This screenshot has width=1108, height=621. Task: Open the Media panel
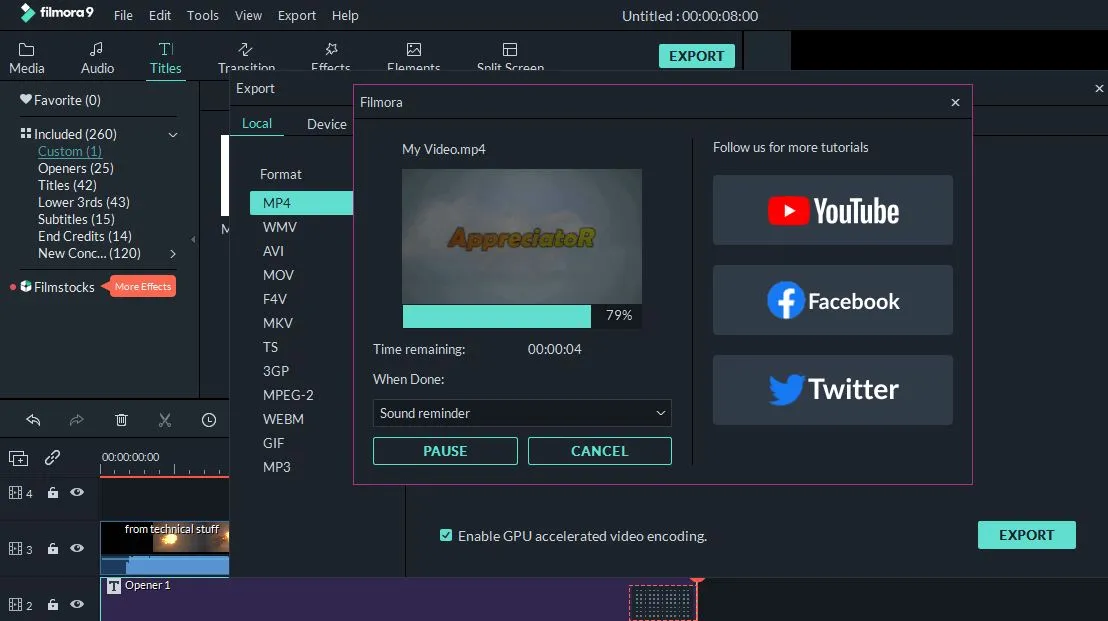point(27,58)
